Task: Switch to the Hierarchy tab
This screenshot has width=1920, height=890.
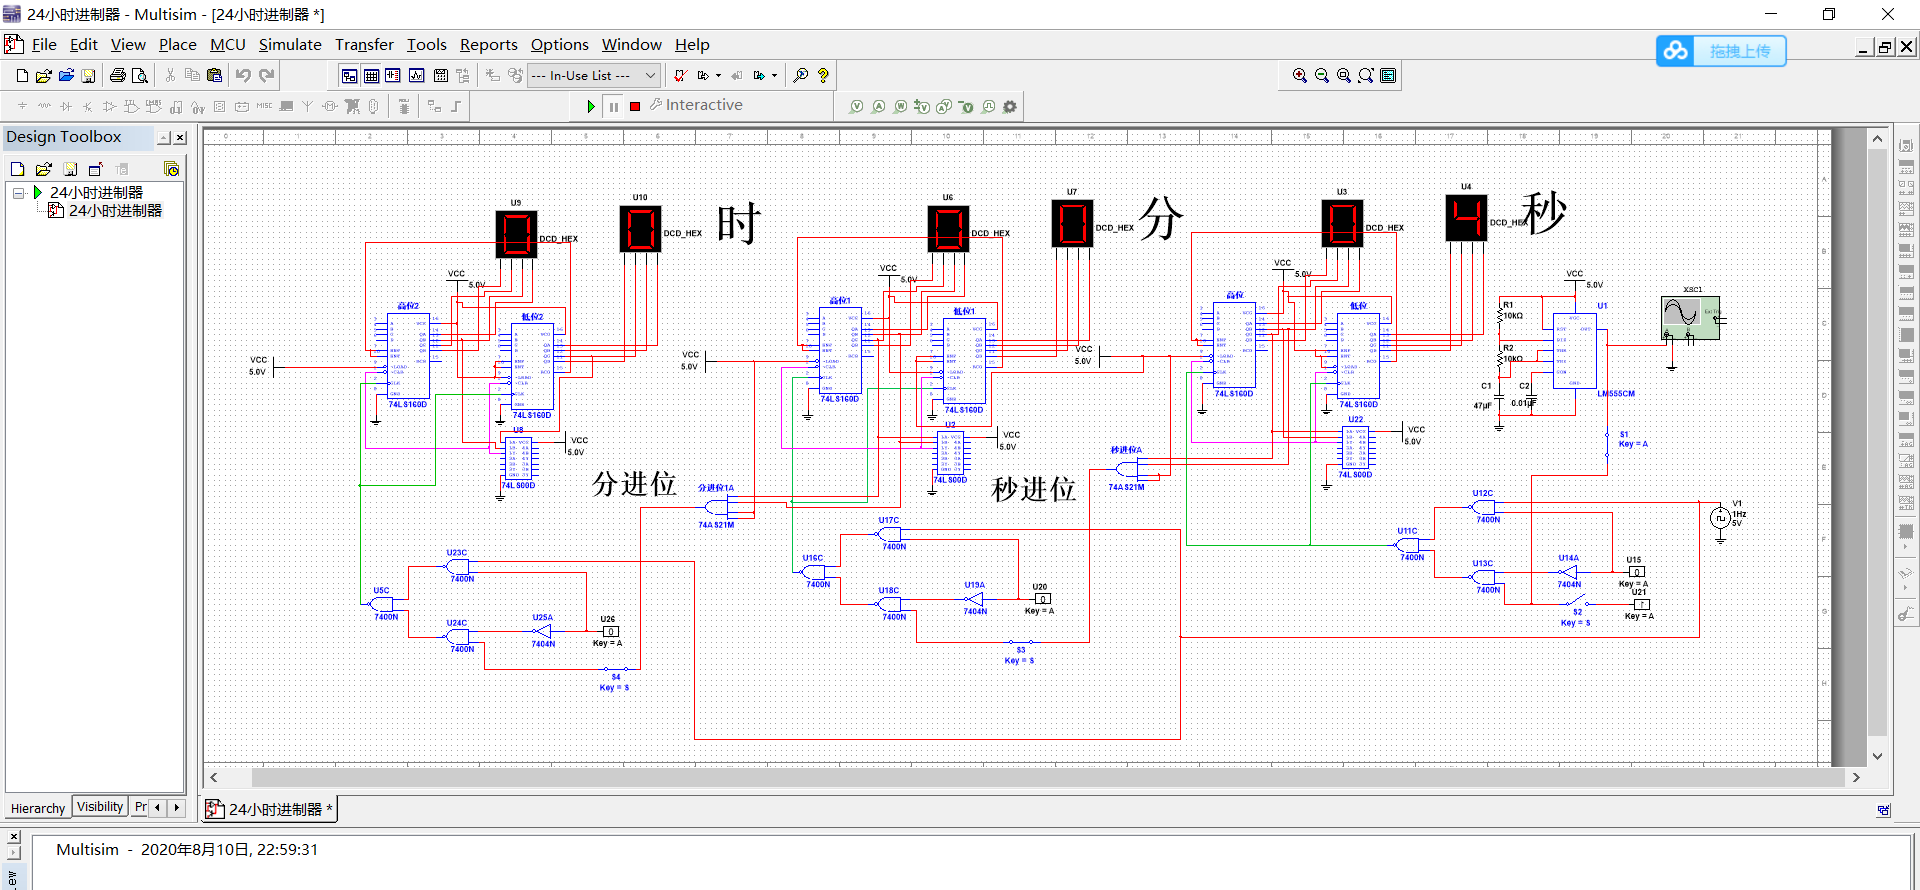Action: [x=38, y=808]
